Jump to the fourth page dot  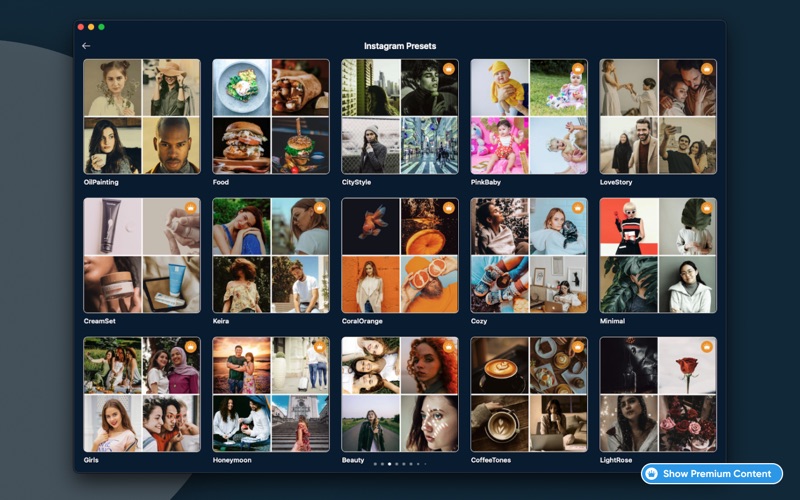tap(397, 464)
